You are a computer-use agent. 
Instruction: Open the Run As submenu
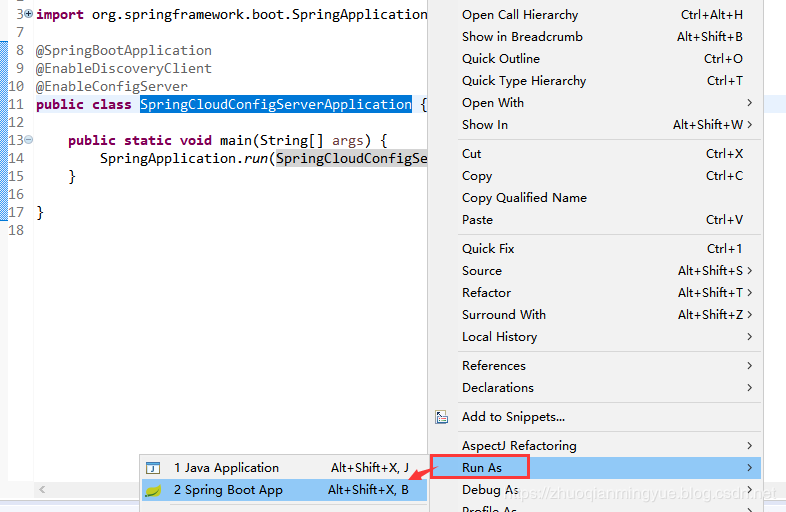click(x=596, y=468)
